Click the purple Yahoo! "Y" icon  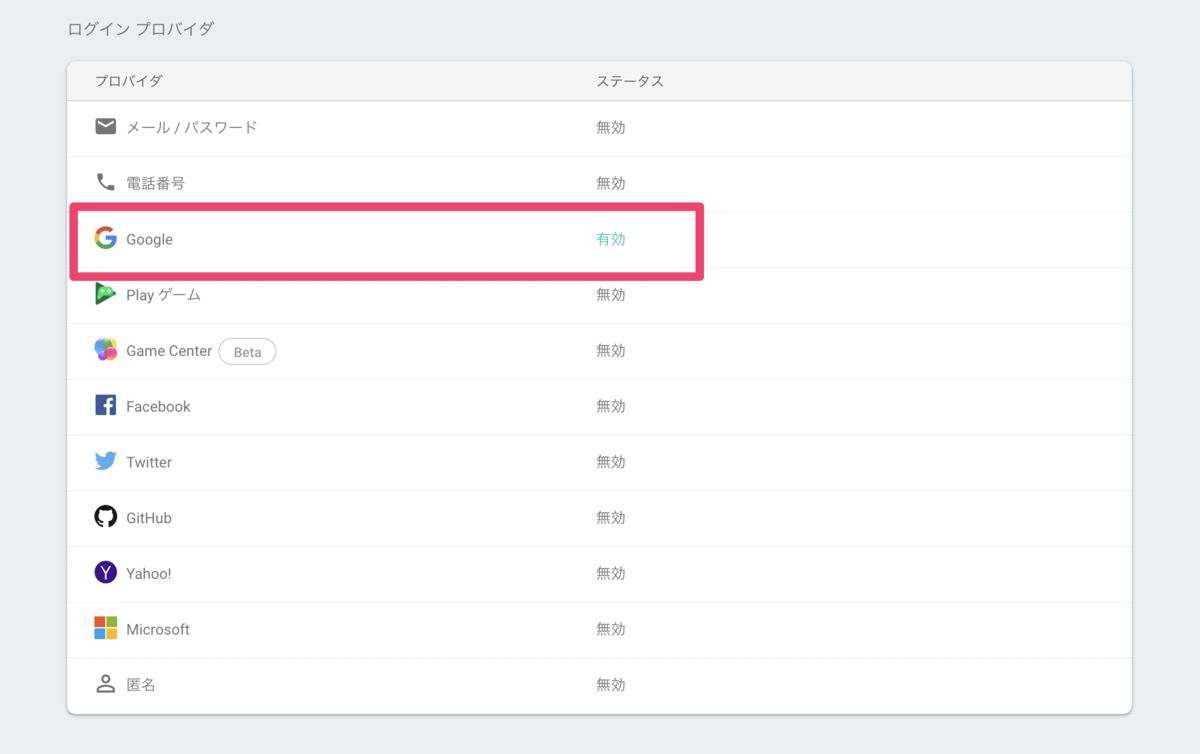[x=105, y=573]
